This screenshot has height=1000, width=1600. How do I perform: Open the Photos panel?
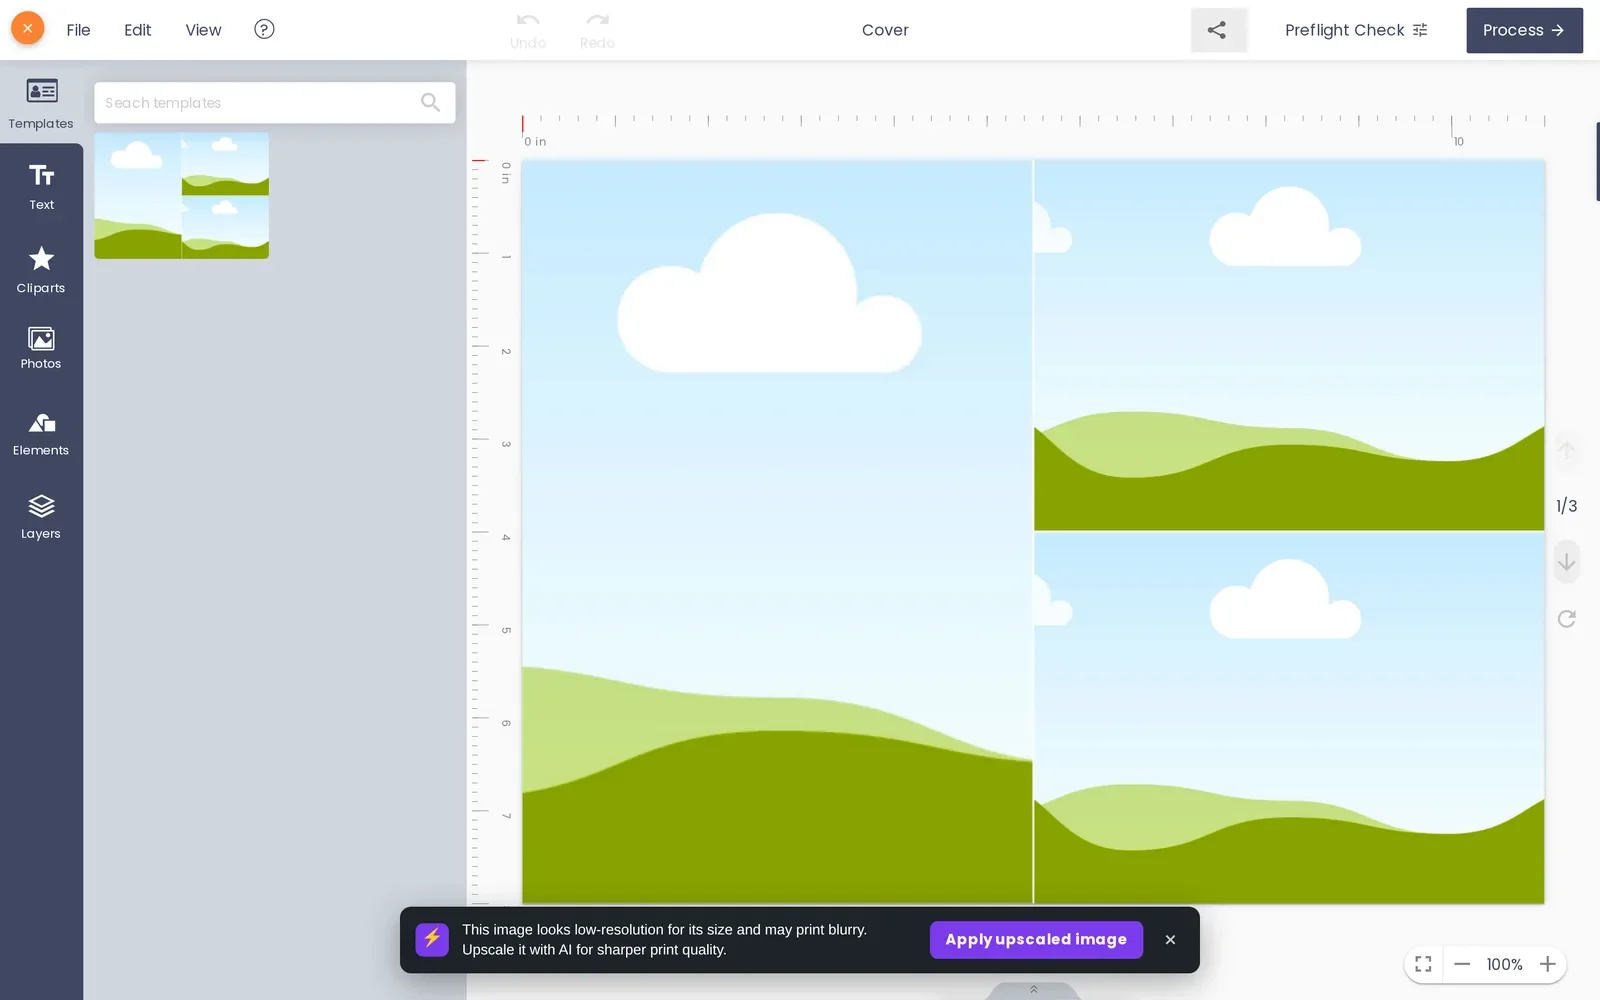[x=41, y=348]
